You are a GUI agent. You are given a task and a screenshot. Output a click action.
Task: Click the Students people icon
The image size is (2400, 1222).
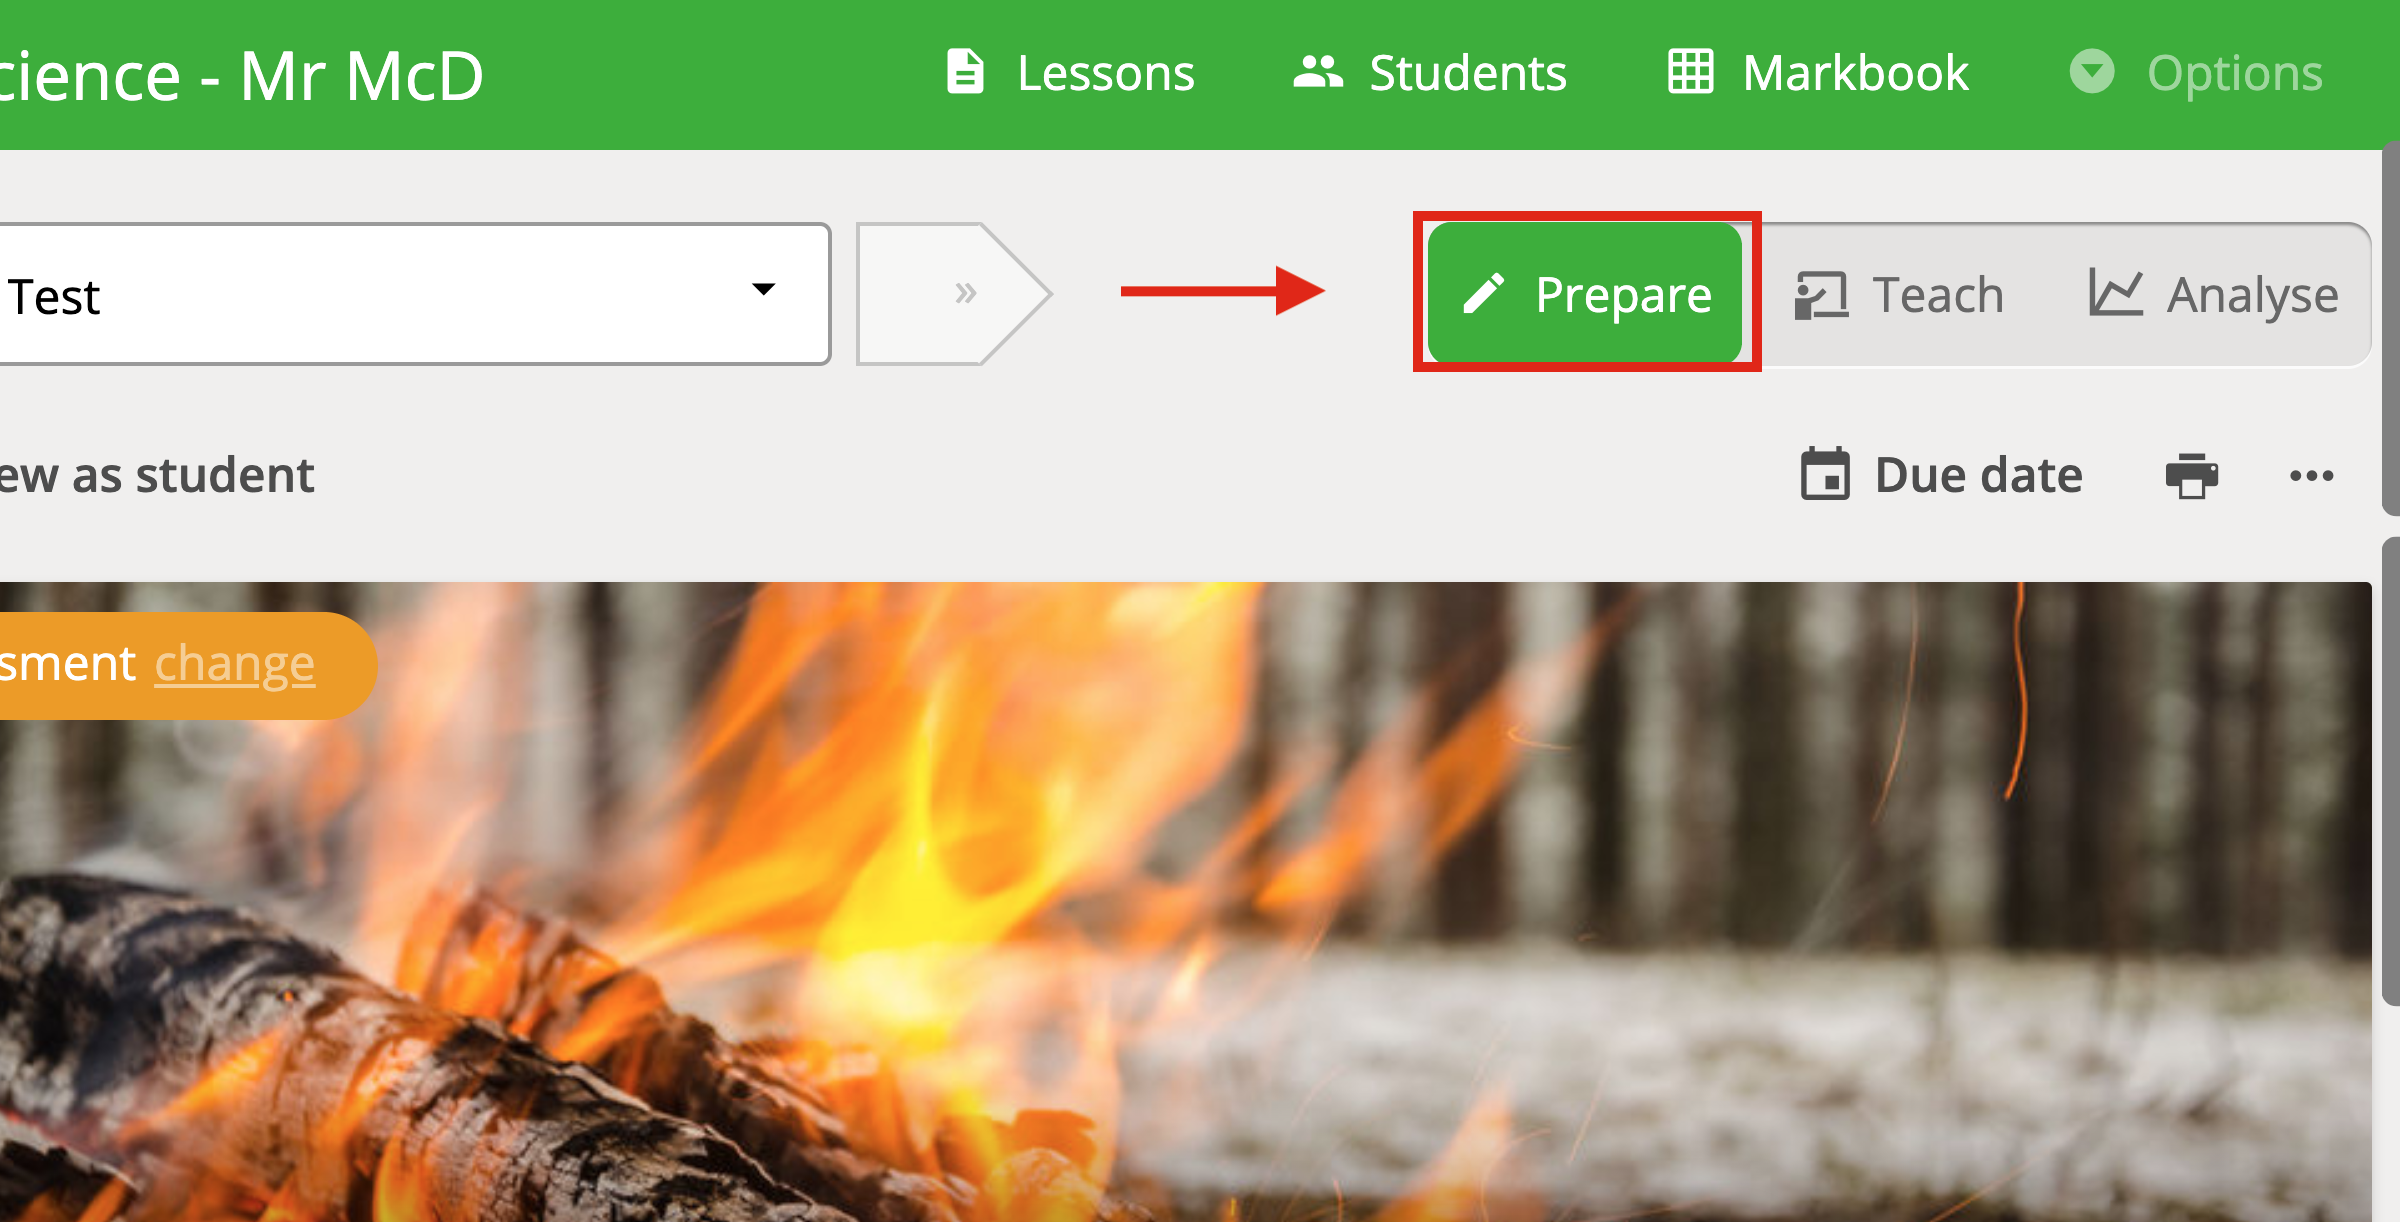[x=1317, y=72]
